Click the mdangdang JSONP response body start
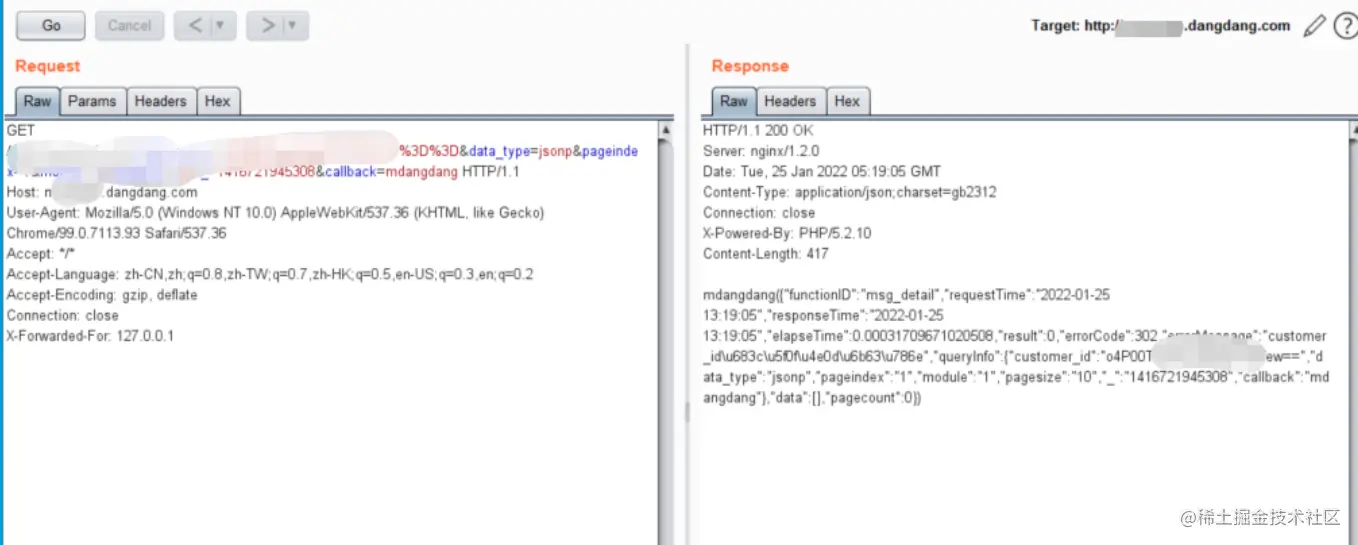This screenshot has width=1358, height=545. pyautogui.click(x=906, y=295)
